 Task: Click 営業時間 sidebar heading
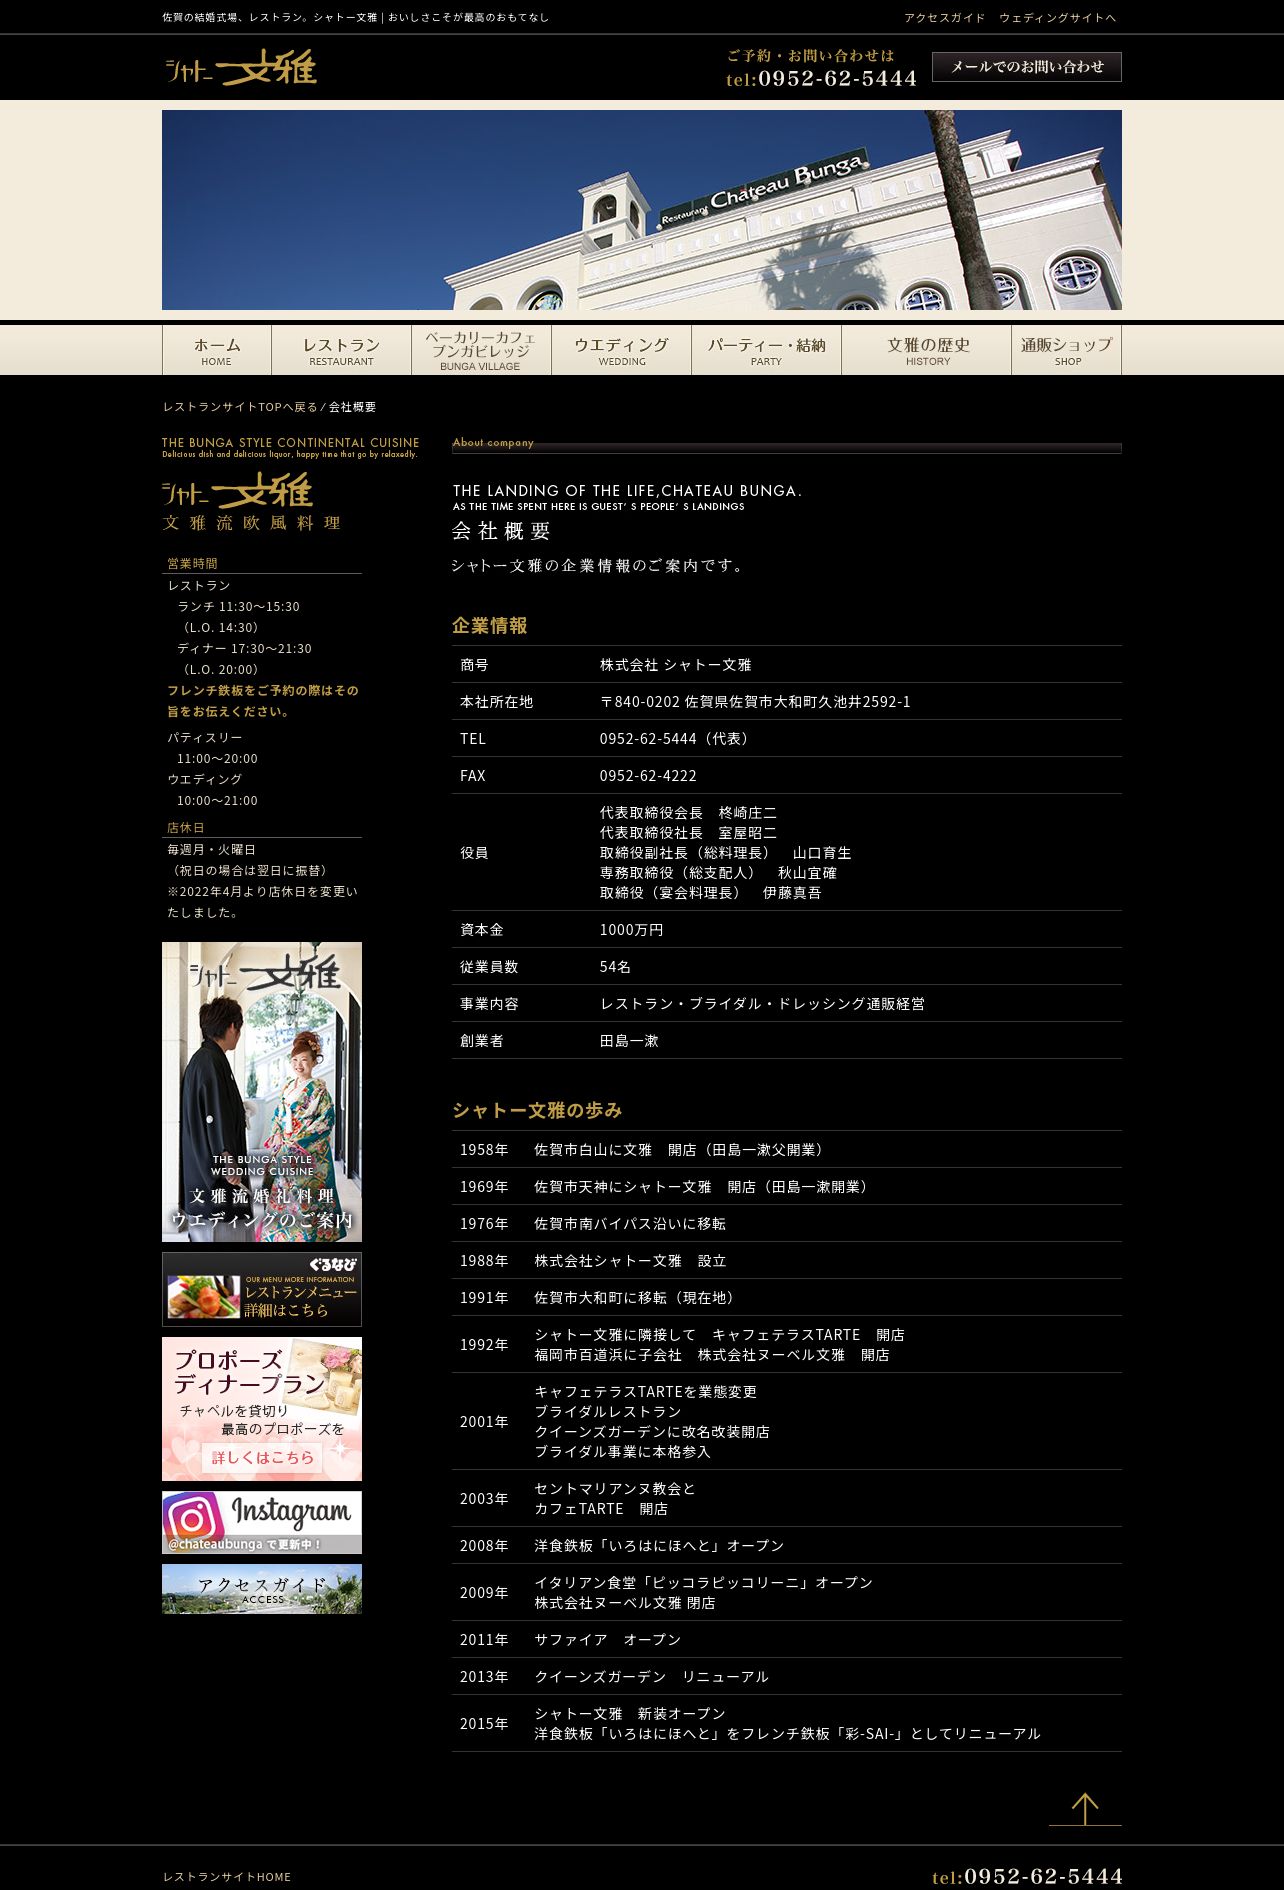tap(192, 564)
